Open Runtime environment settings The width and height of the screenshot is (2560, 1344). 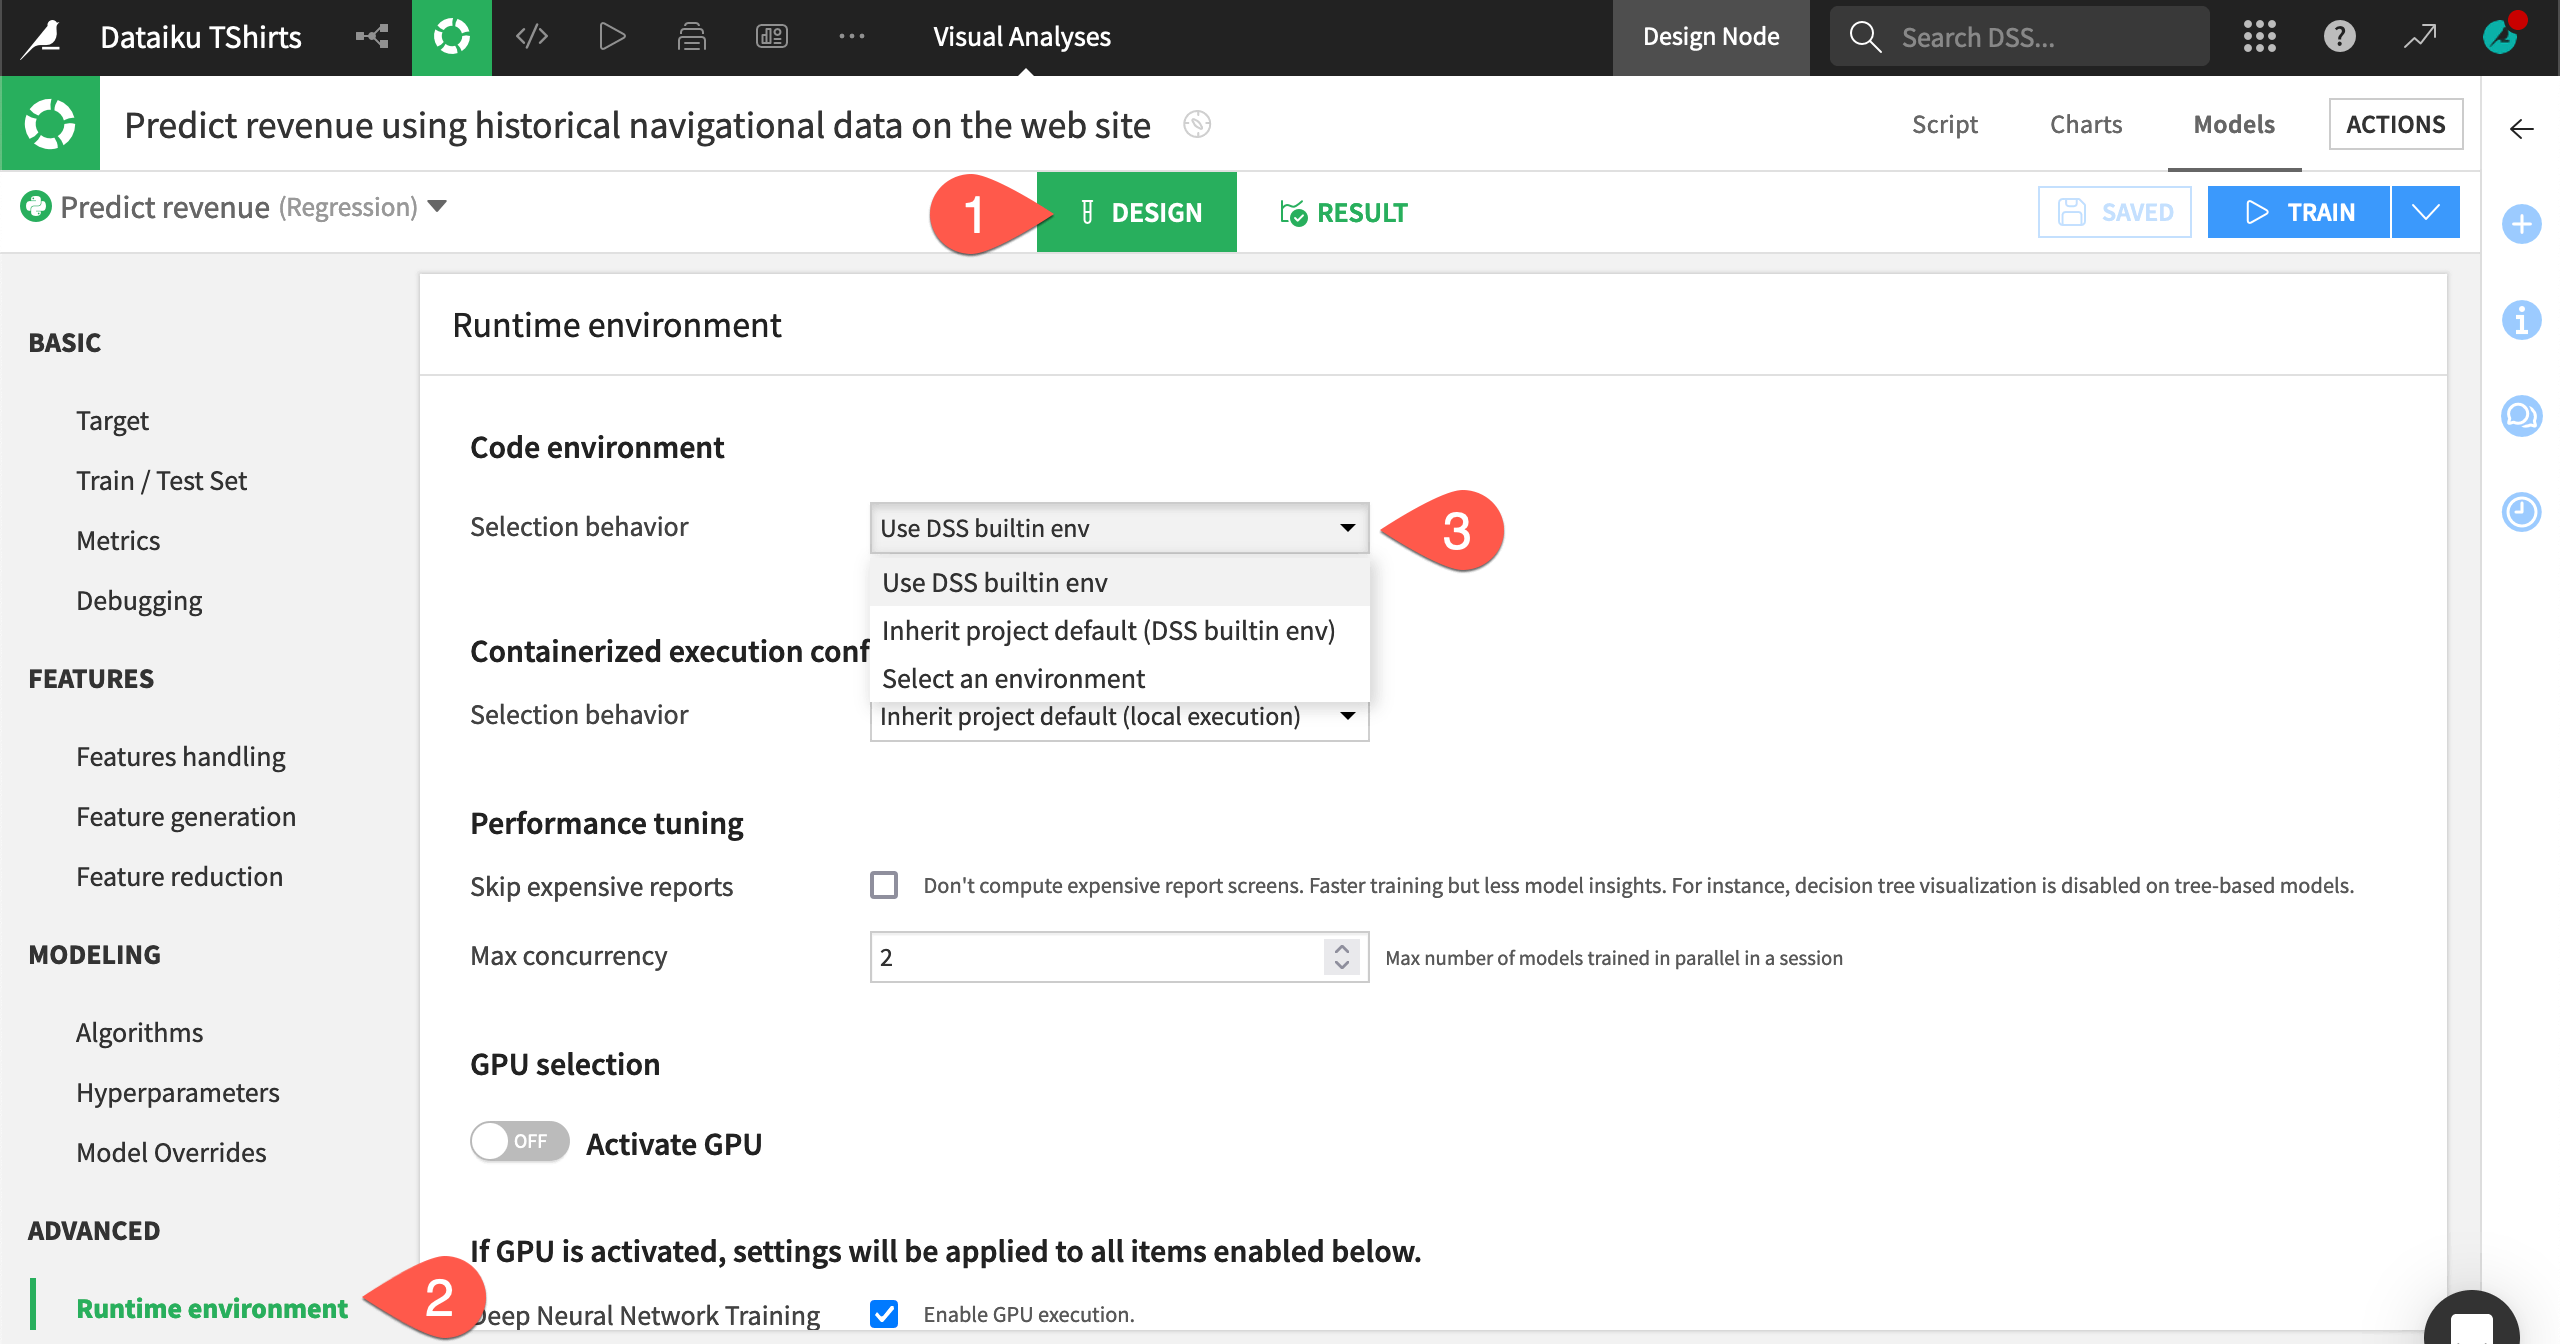point(212,1308)
